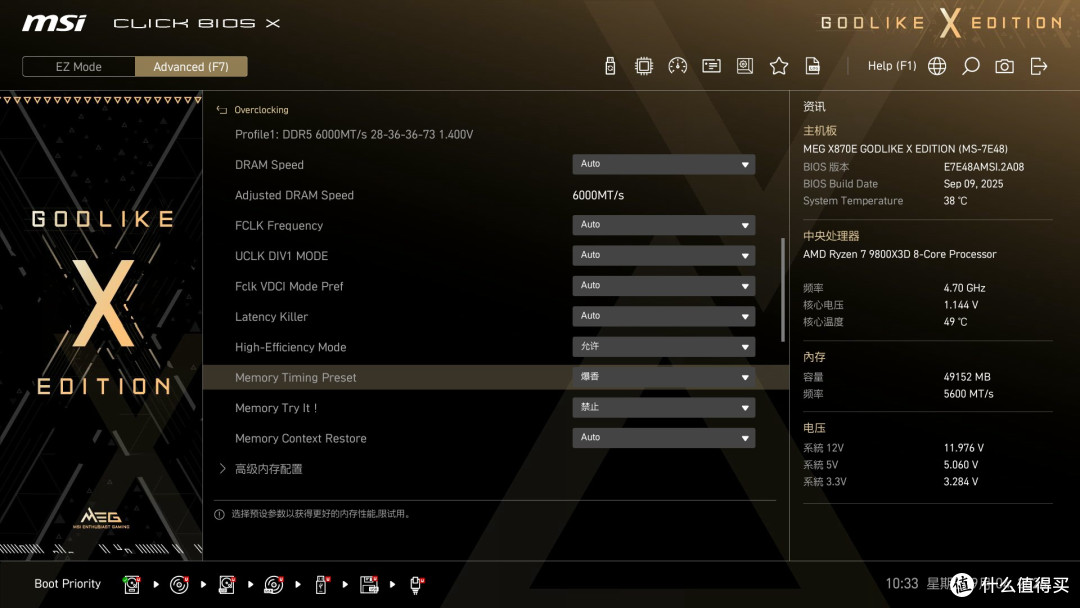1080x608 pixels.
Task: Click the Boot Priority label
Action: coord(68,583)
